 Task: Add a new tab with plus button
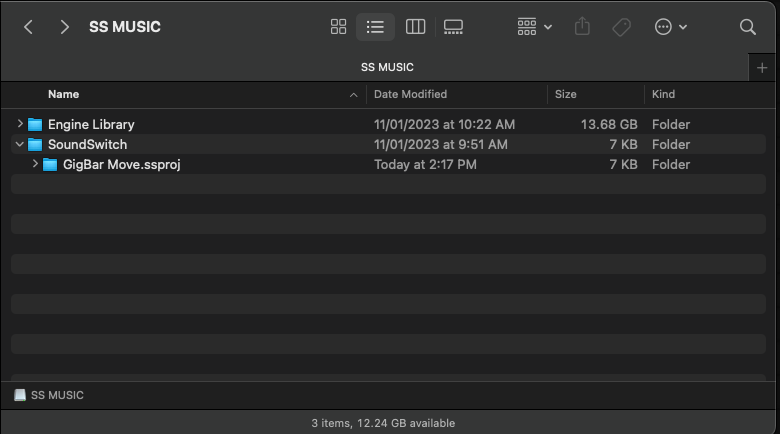coord(762,68)
